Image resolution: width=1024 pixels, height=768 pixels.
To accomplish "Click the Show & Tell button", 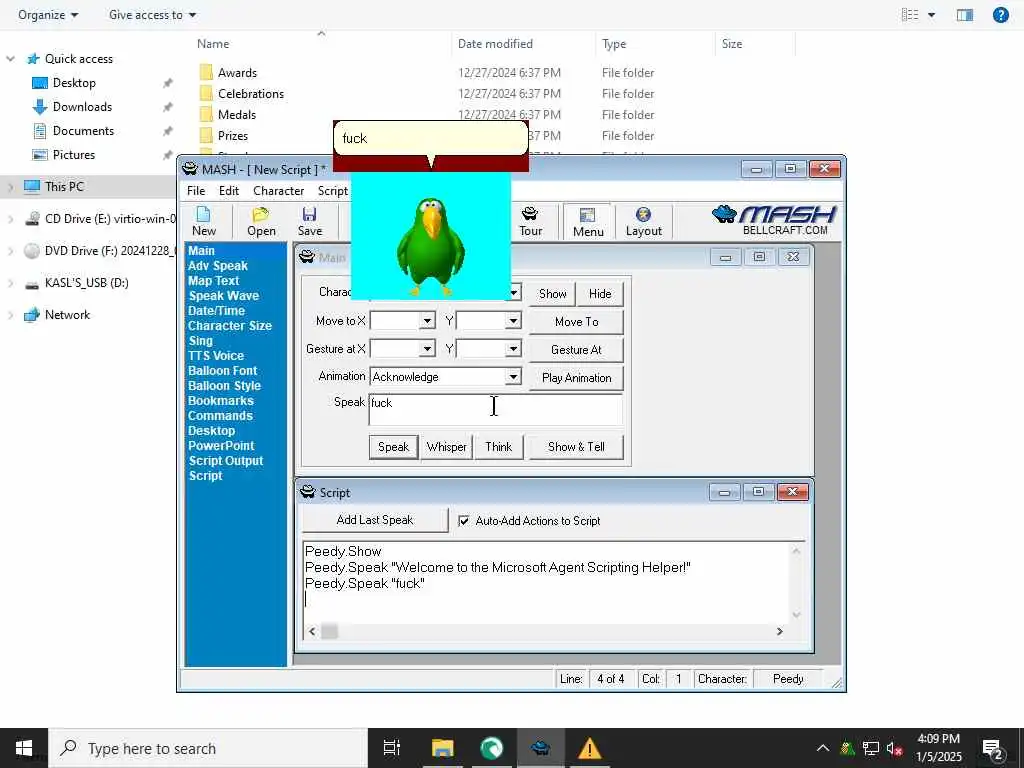I will point(576,447).
